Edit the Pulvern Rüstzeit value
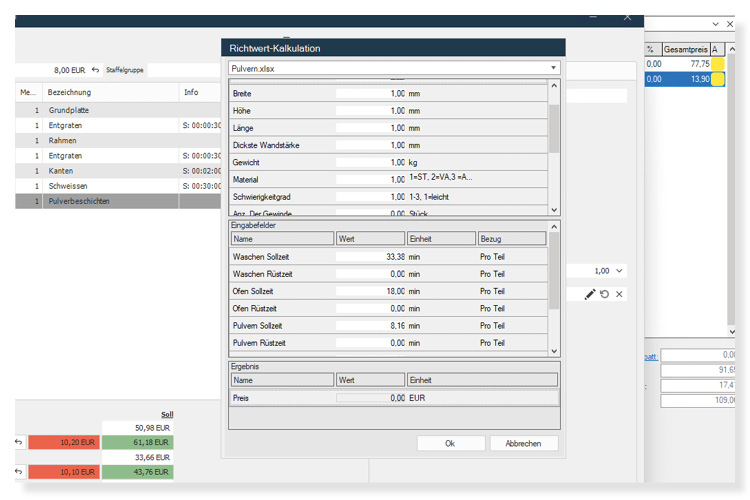Viewport: 750px width, 500px height. 371,343
